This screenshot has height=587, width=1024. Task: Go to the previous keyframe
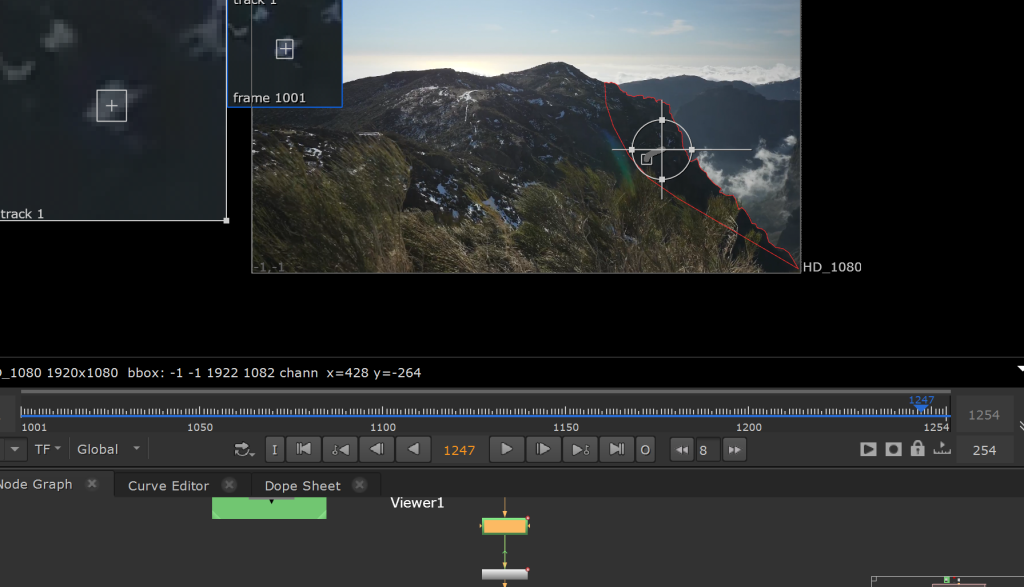coord(340,450)
